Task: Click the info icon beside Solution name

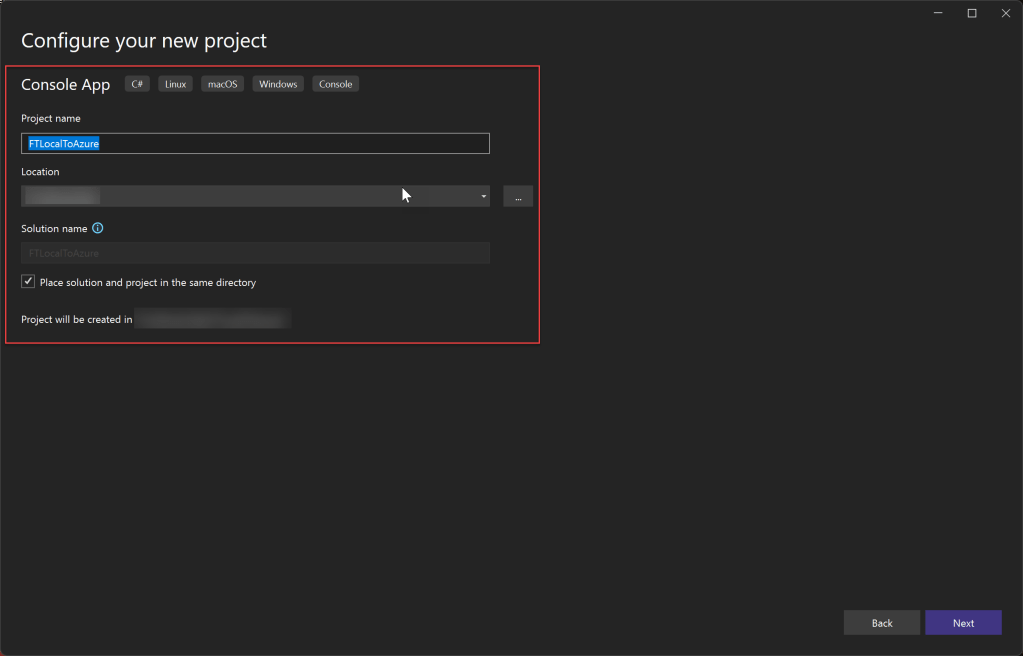Action: click(x=98, y=229)
